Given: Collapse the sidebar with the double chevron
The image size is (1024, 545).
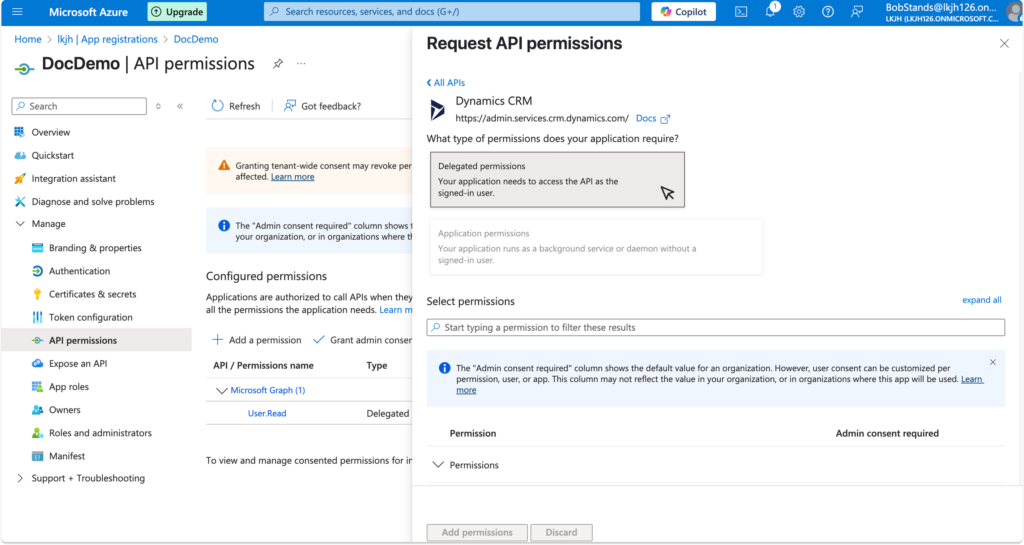Looking at the screenshot, I should tap(180, 106).
